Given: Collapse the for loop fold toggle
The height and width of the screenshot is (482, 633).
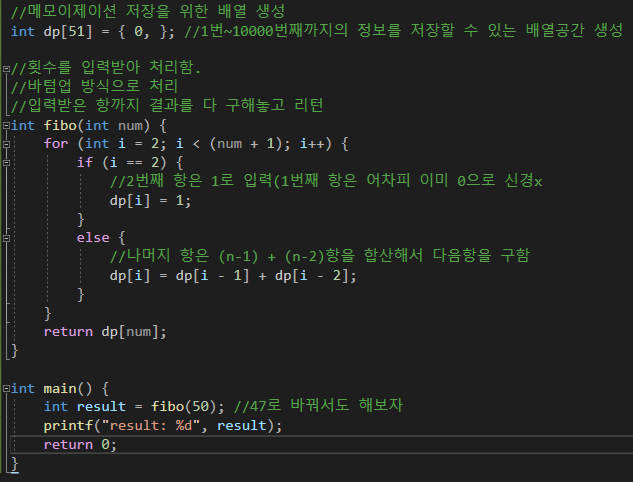Looking at the screenshot, I should [x=6, y=144].
